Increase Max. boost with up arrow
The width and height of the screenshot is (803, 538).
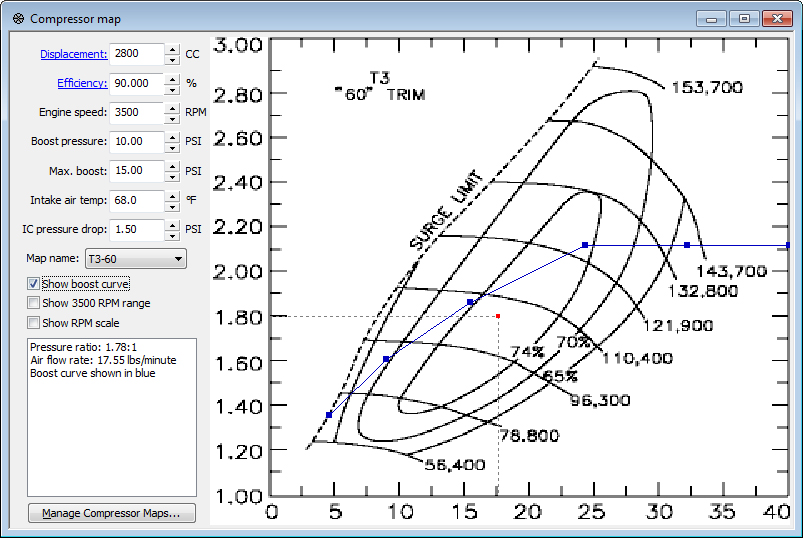pyautogui.click(x=173, y=166)
